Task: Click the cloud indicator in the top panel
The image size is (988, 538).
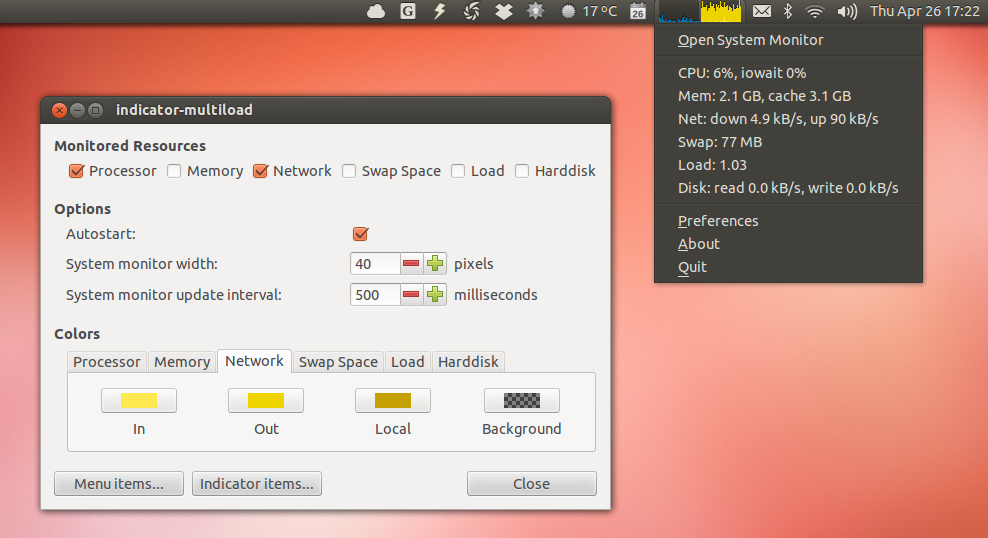Action: (x=376, y=11)
